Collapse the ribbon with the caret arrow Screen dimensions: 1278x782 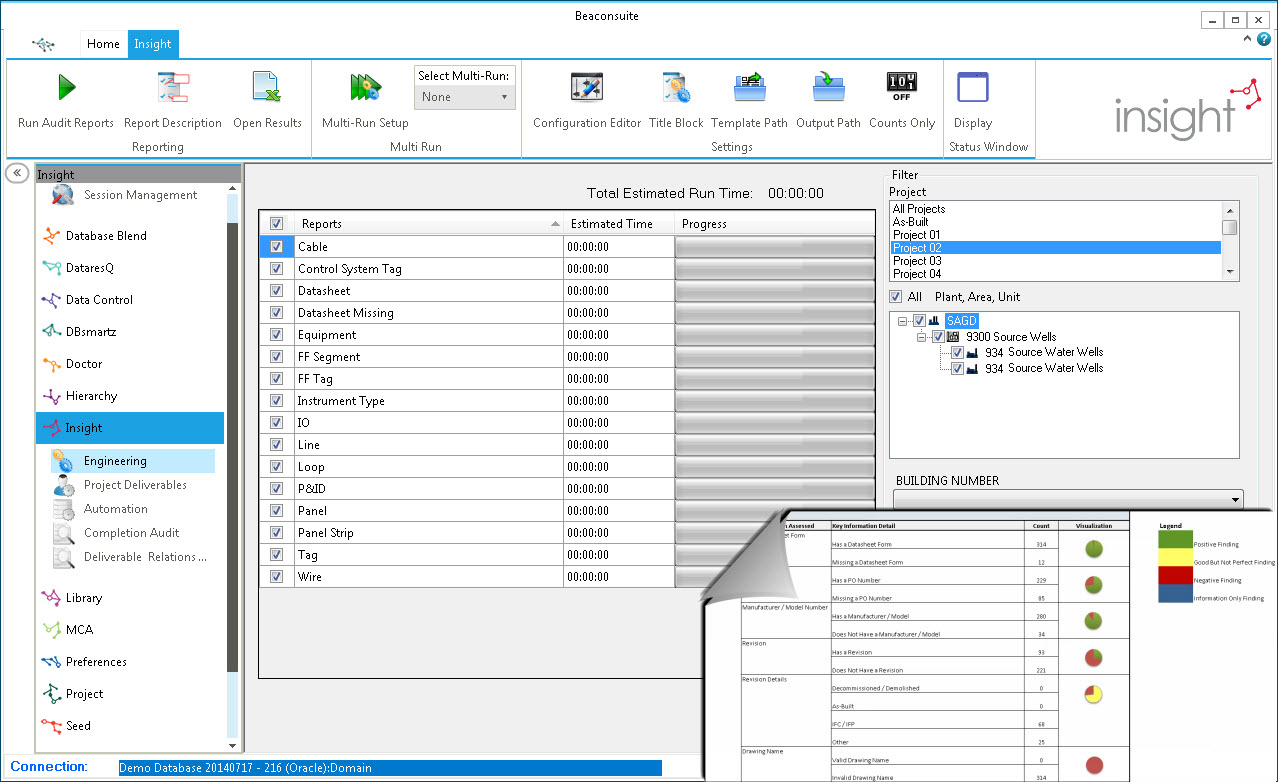(1248, 39)
